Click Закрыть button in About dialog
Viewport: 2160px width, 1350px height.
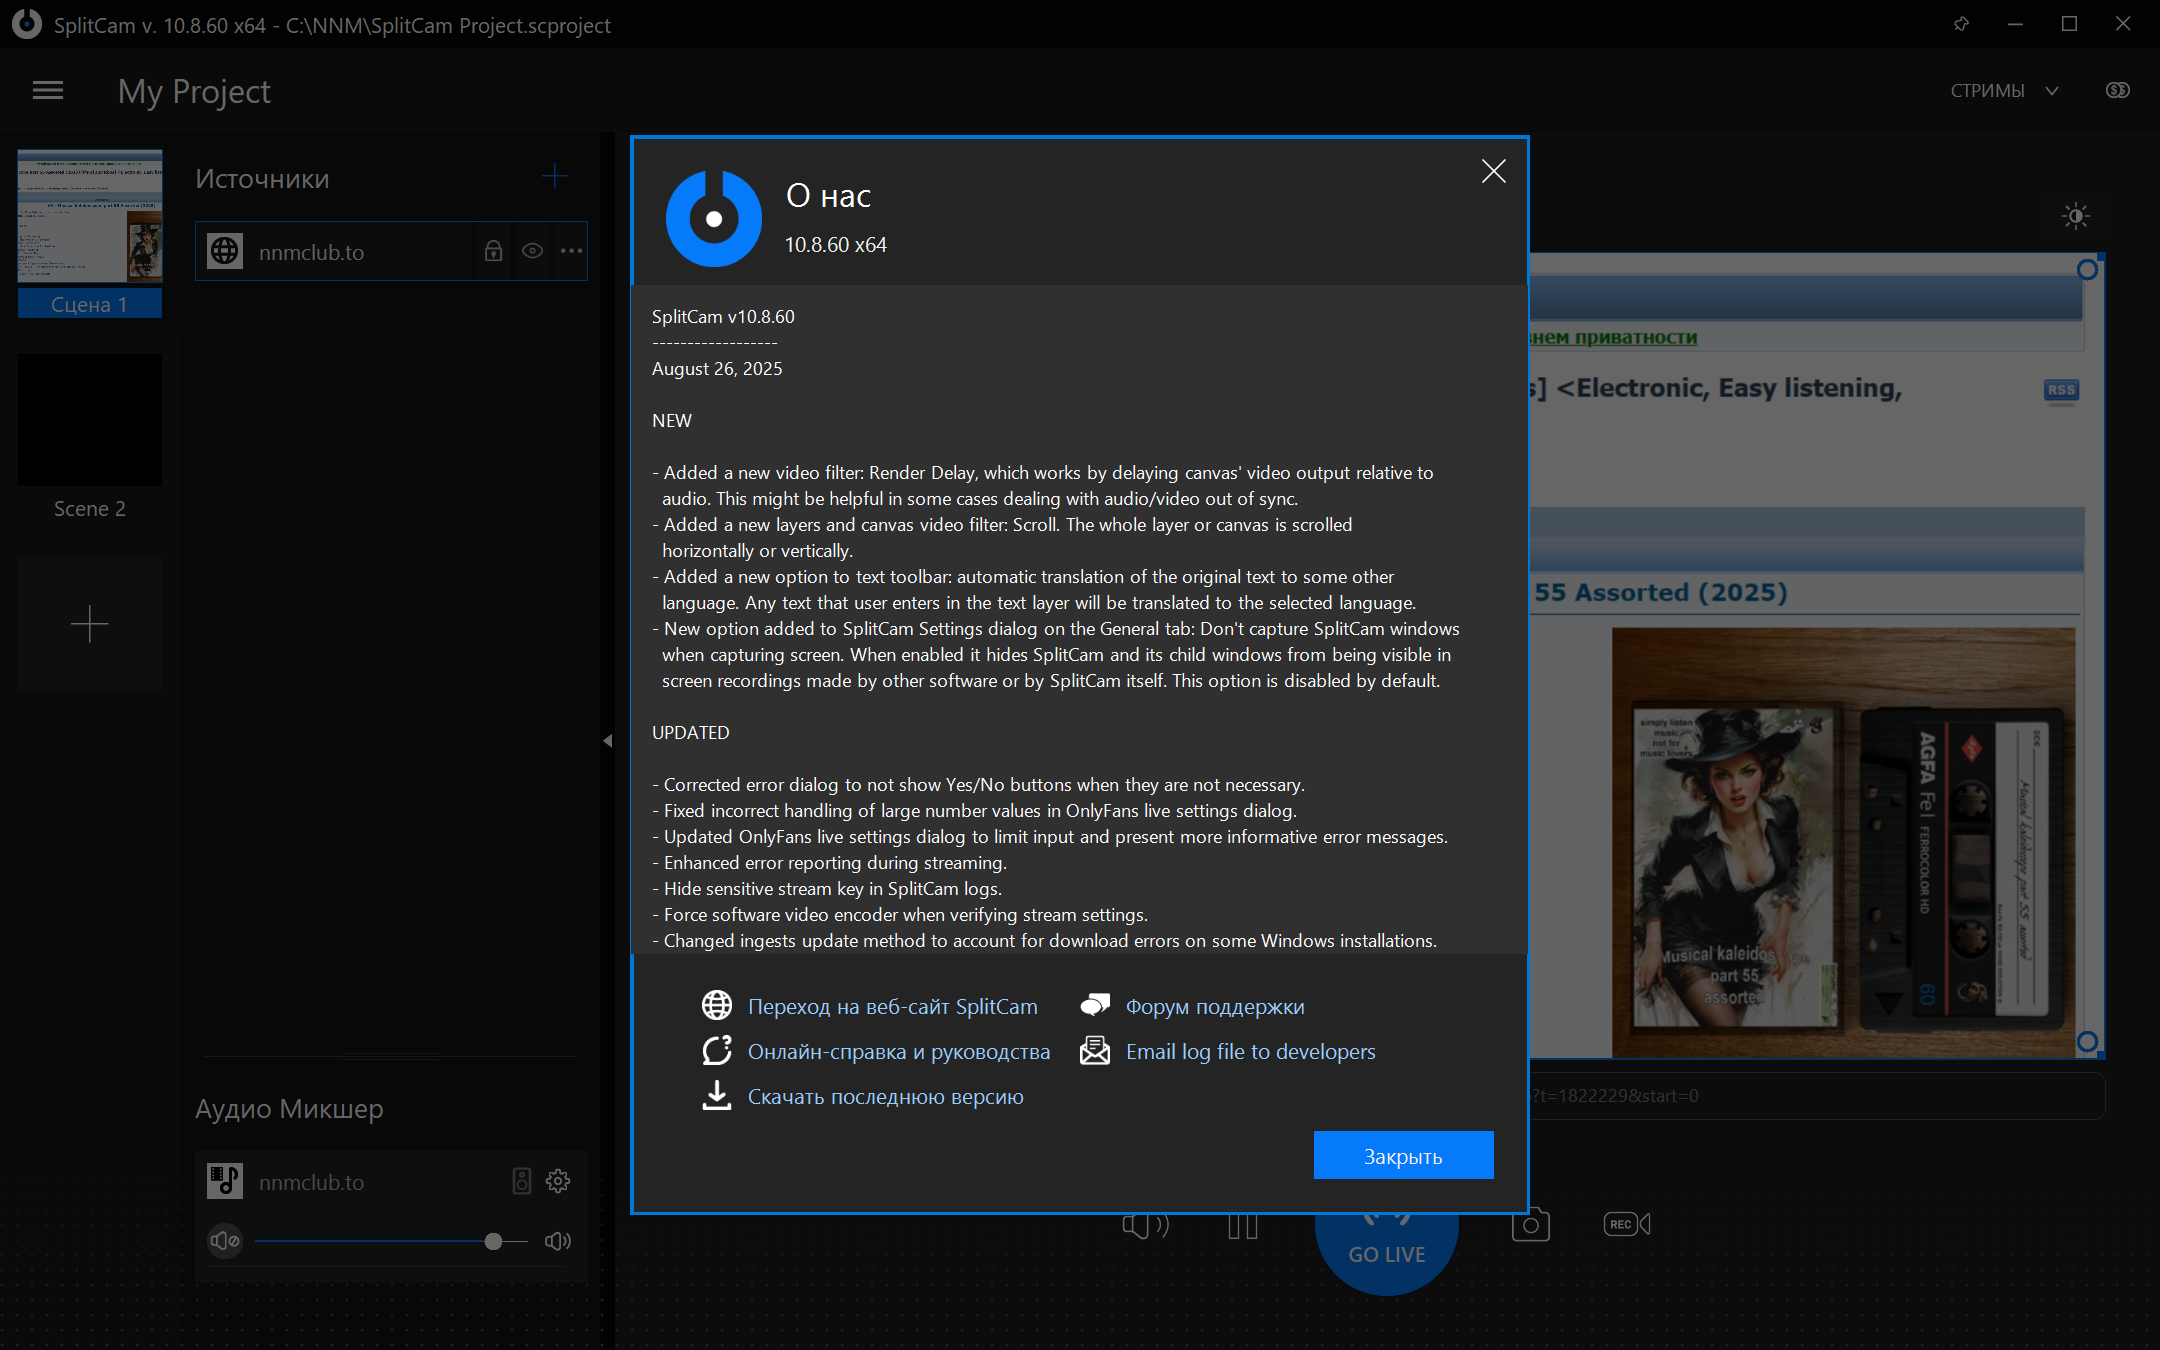point(1403,1156)
